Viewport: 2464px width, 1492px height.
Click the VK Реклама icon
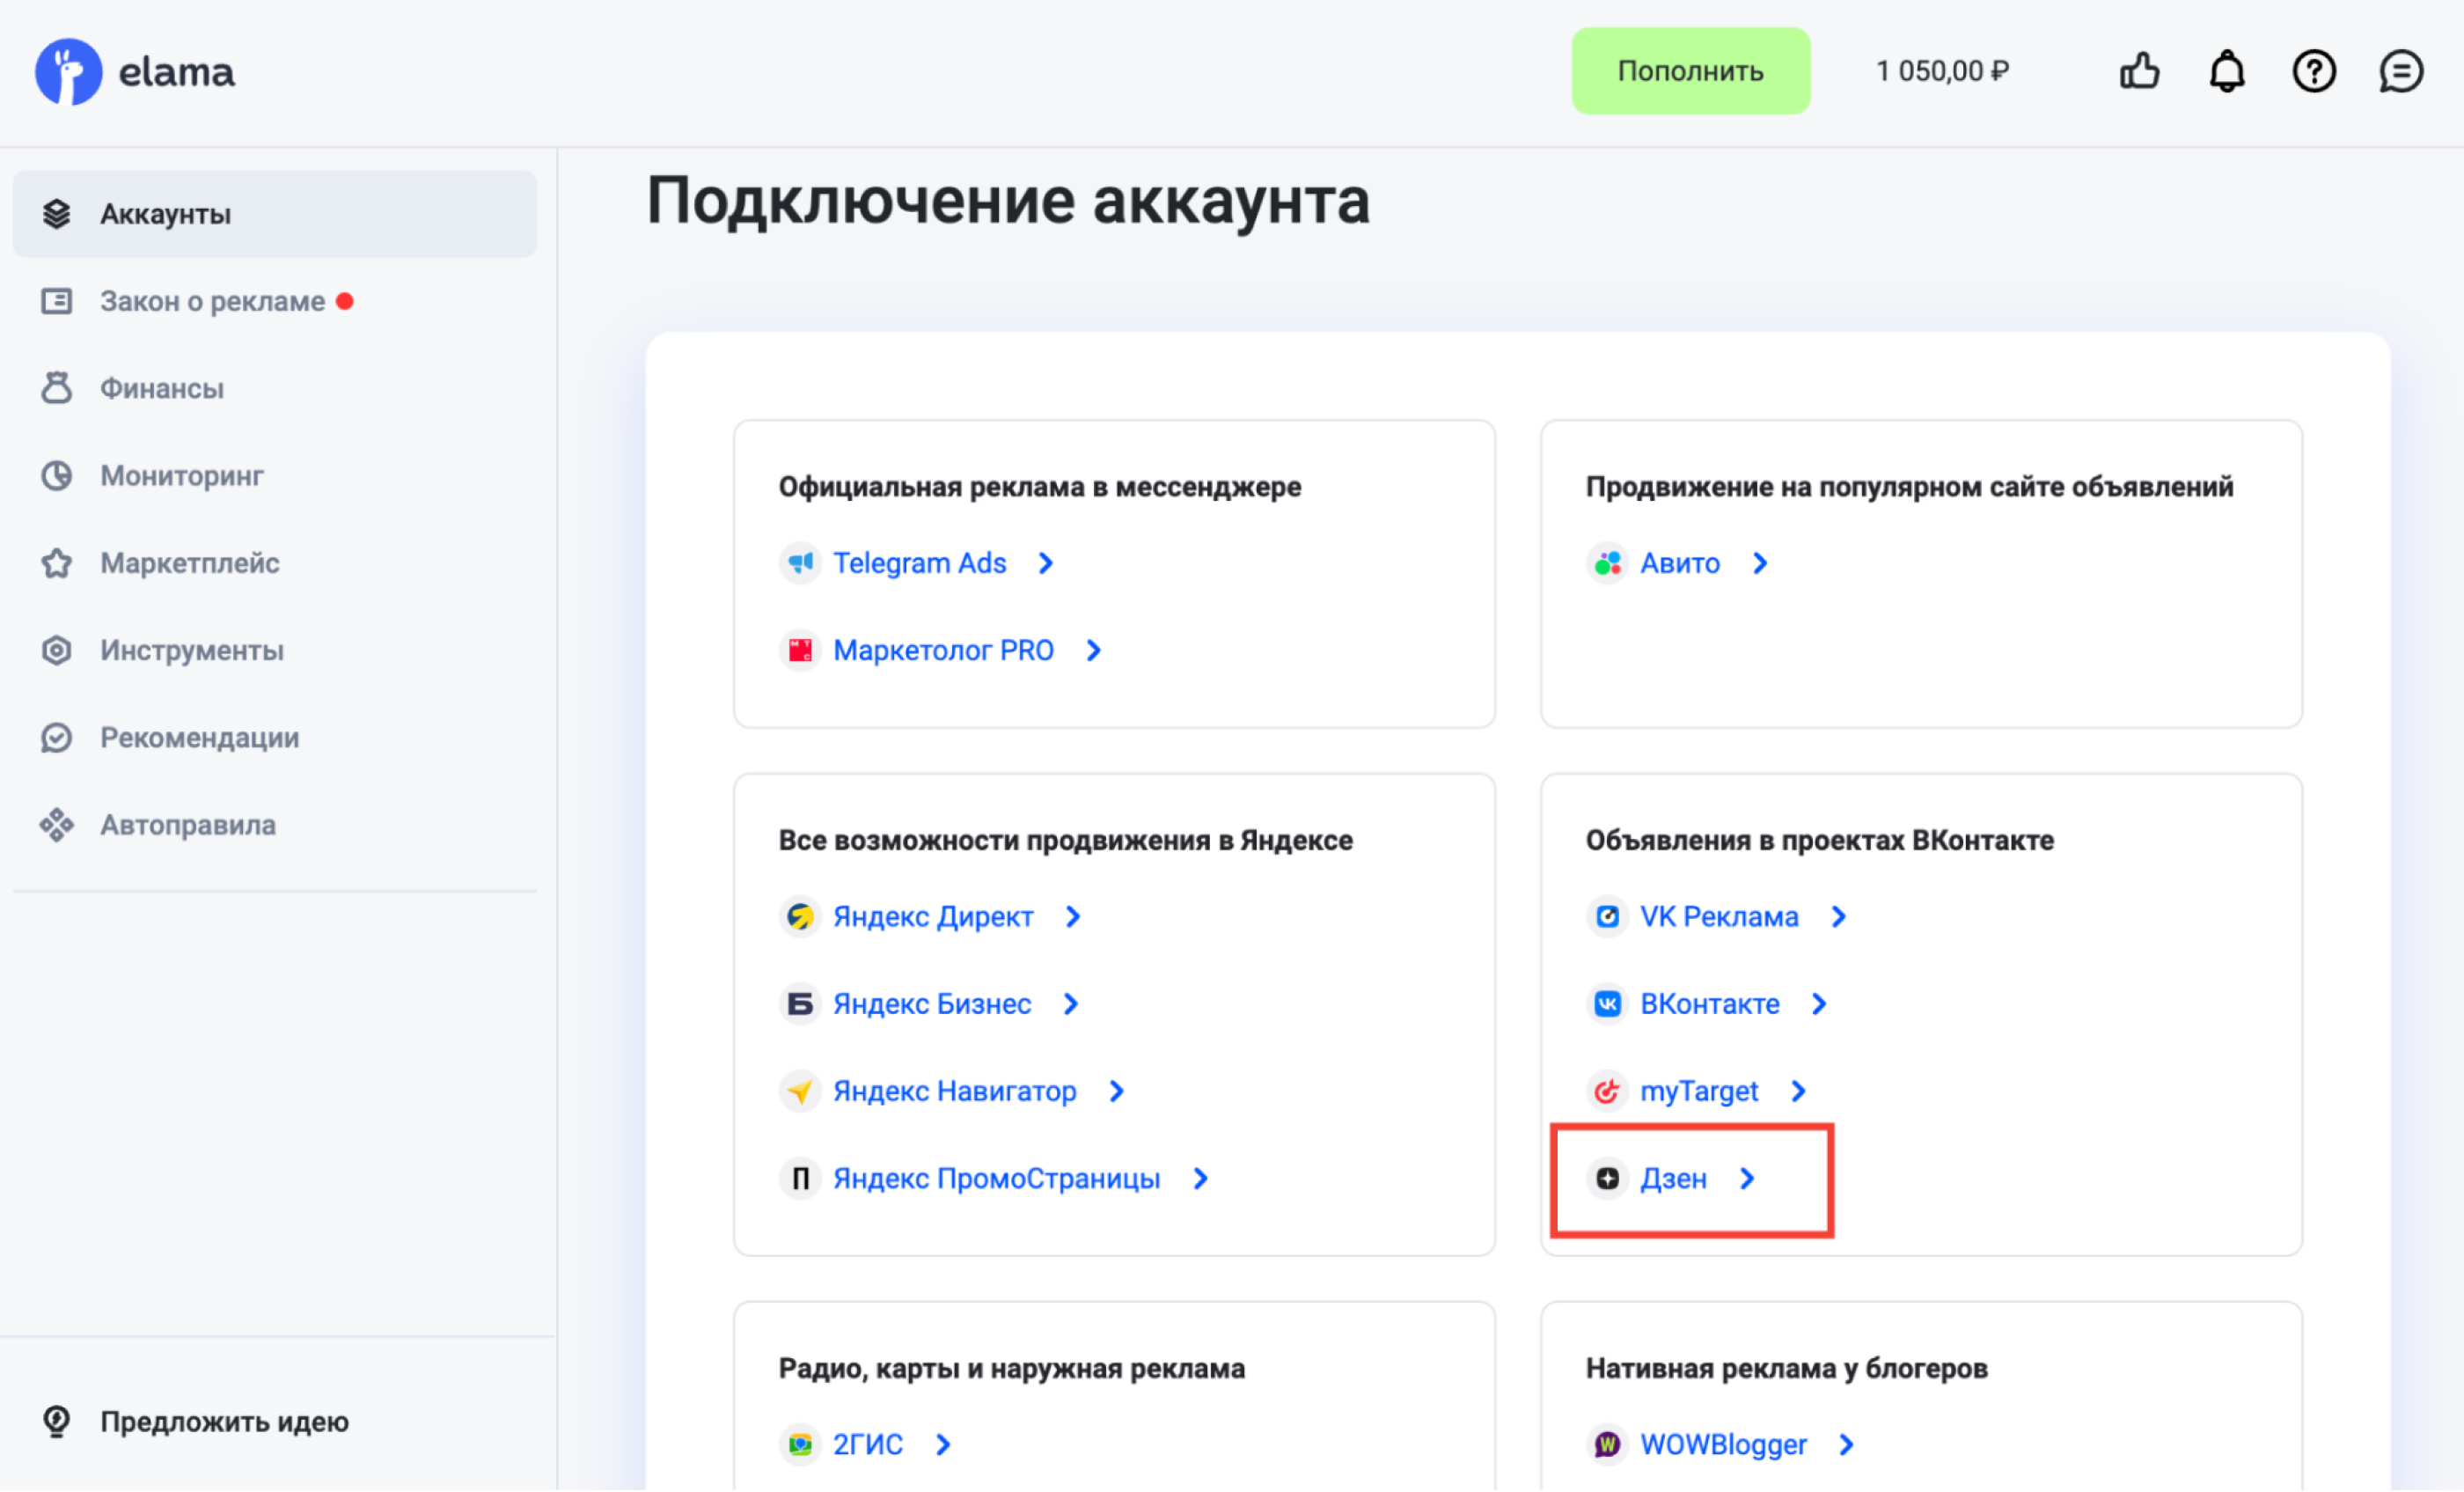tap(1608, 917)
